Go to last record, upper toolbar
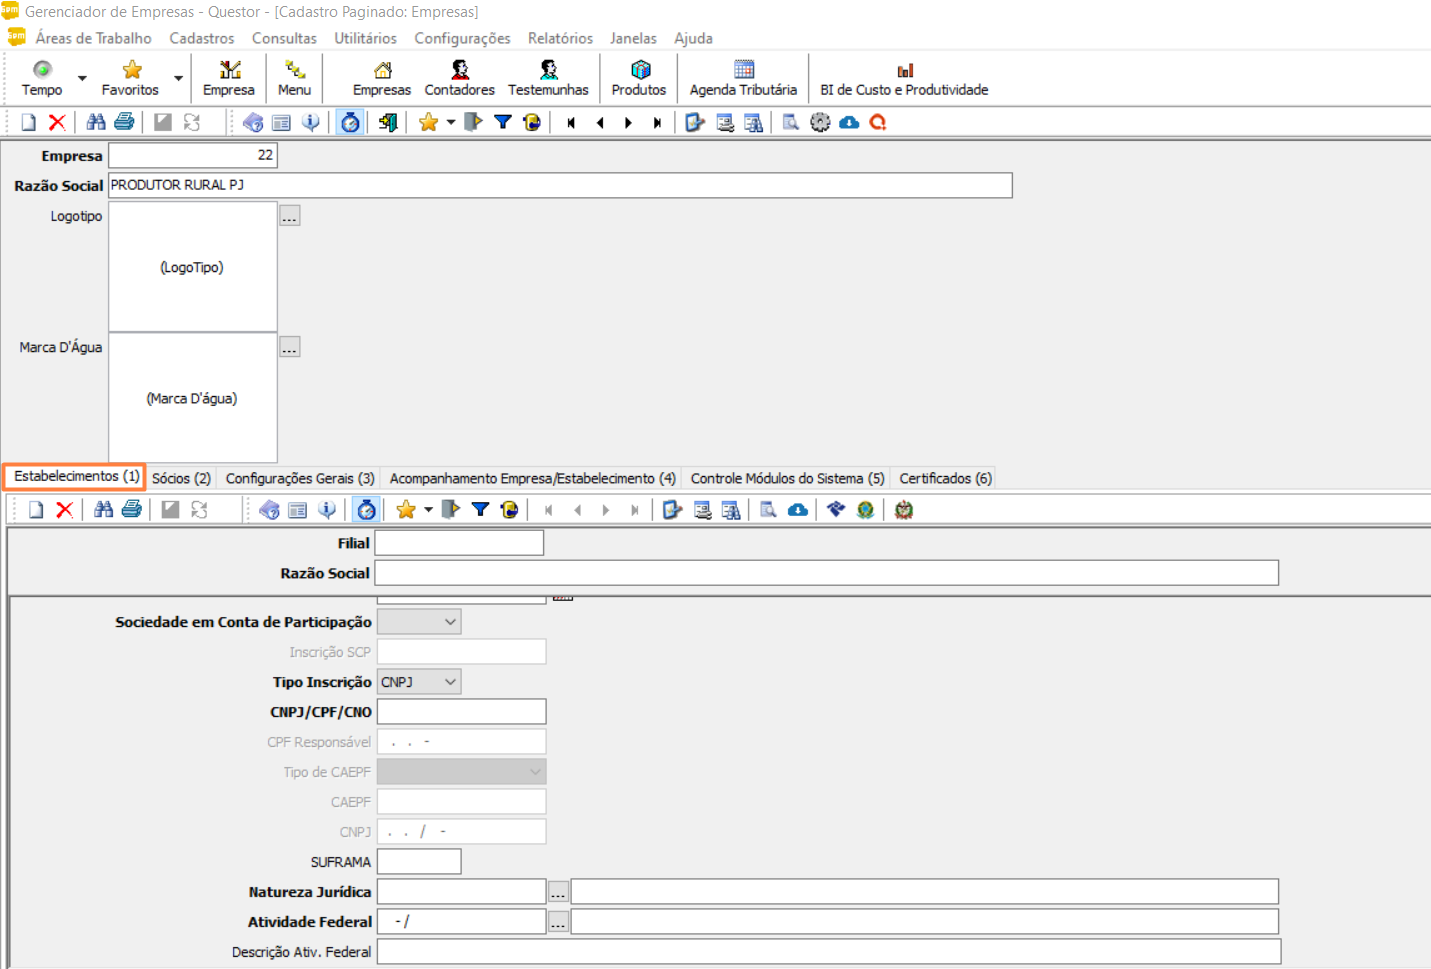This screenshot has height=969, width=1431. pos(657,122)
